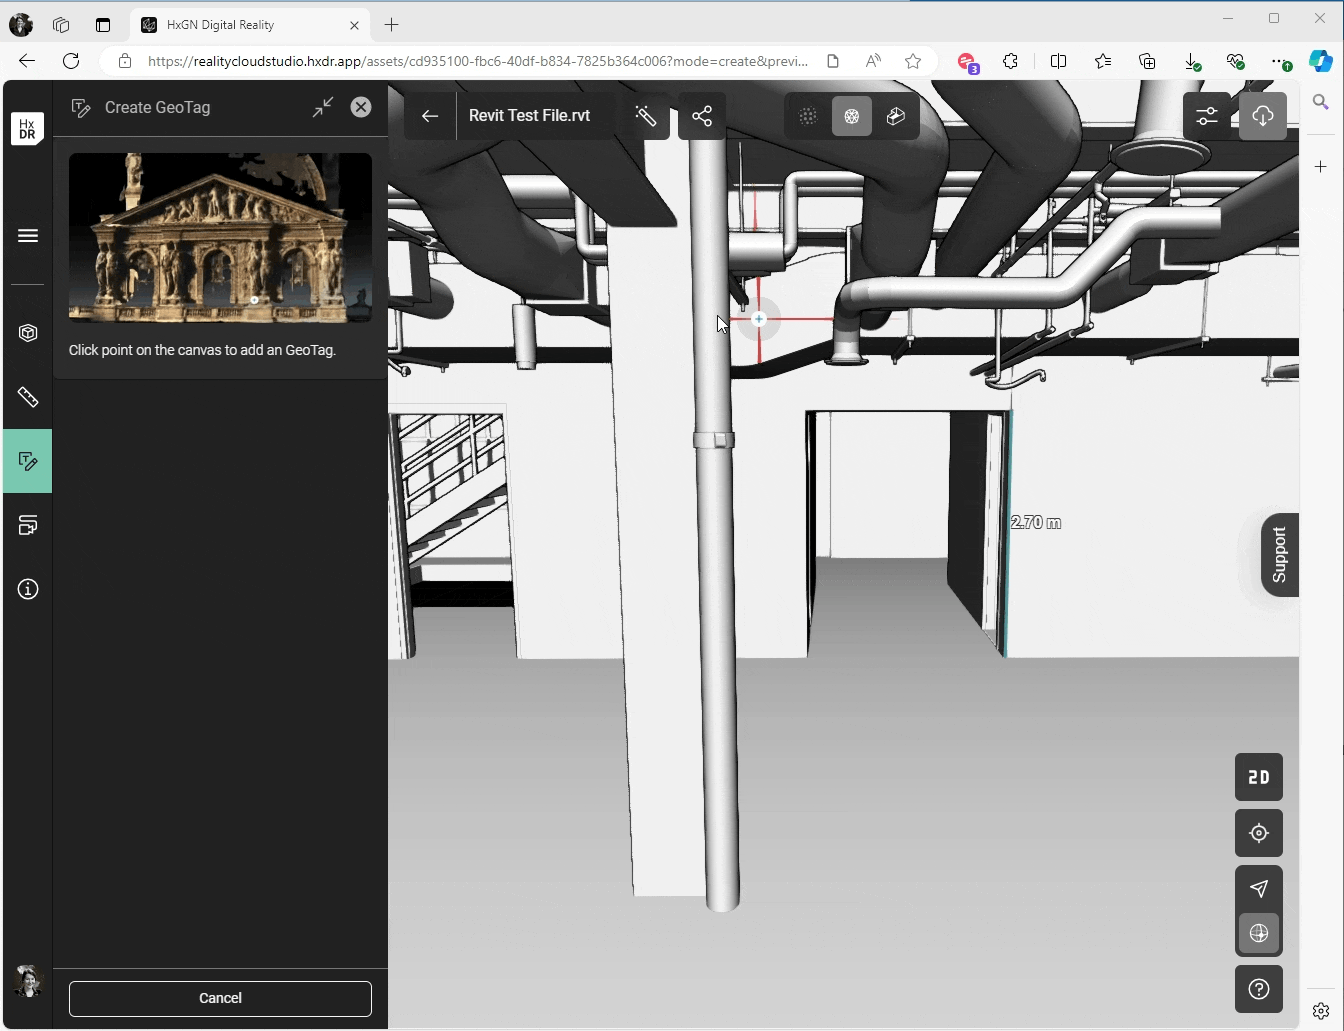Click the magic wand tool icon

[645, 116]
